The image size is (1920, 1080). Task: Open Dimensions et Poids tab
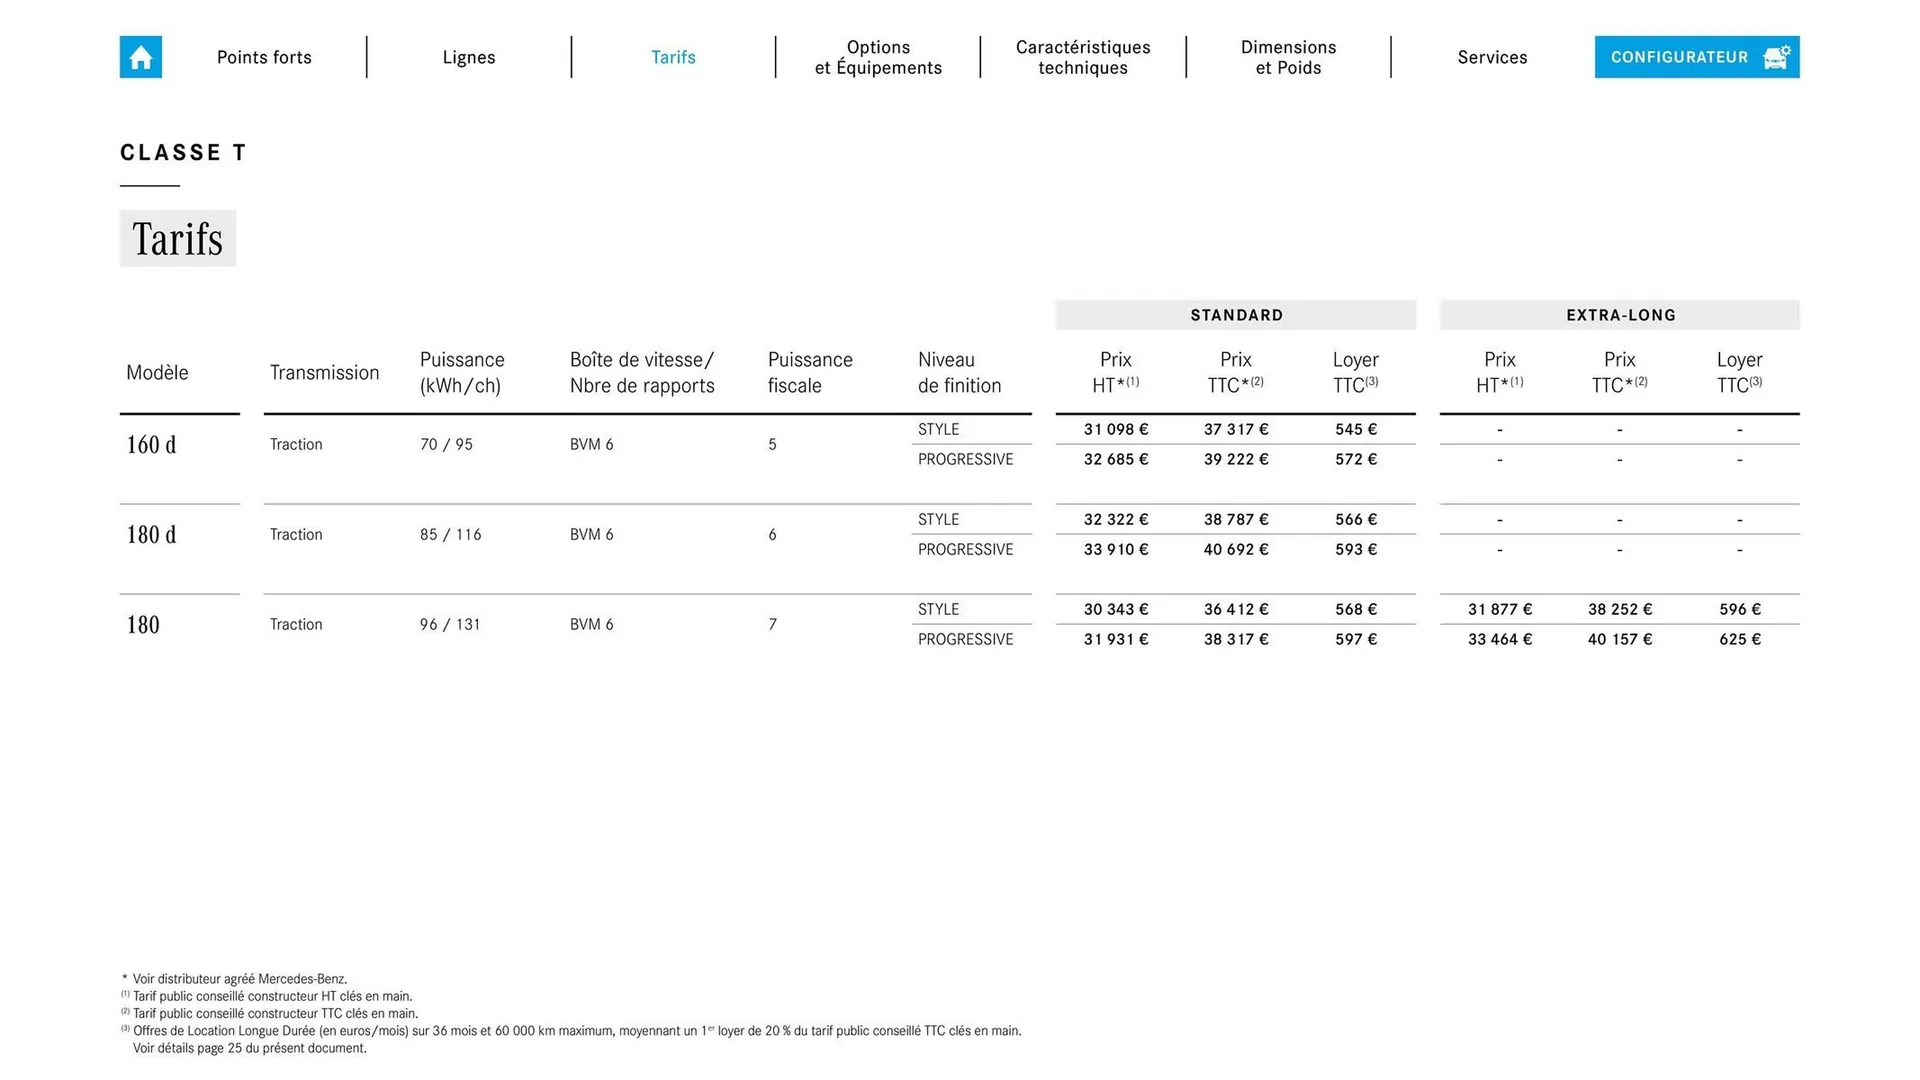[1288, 57]
